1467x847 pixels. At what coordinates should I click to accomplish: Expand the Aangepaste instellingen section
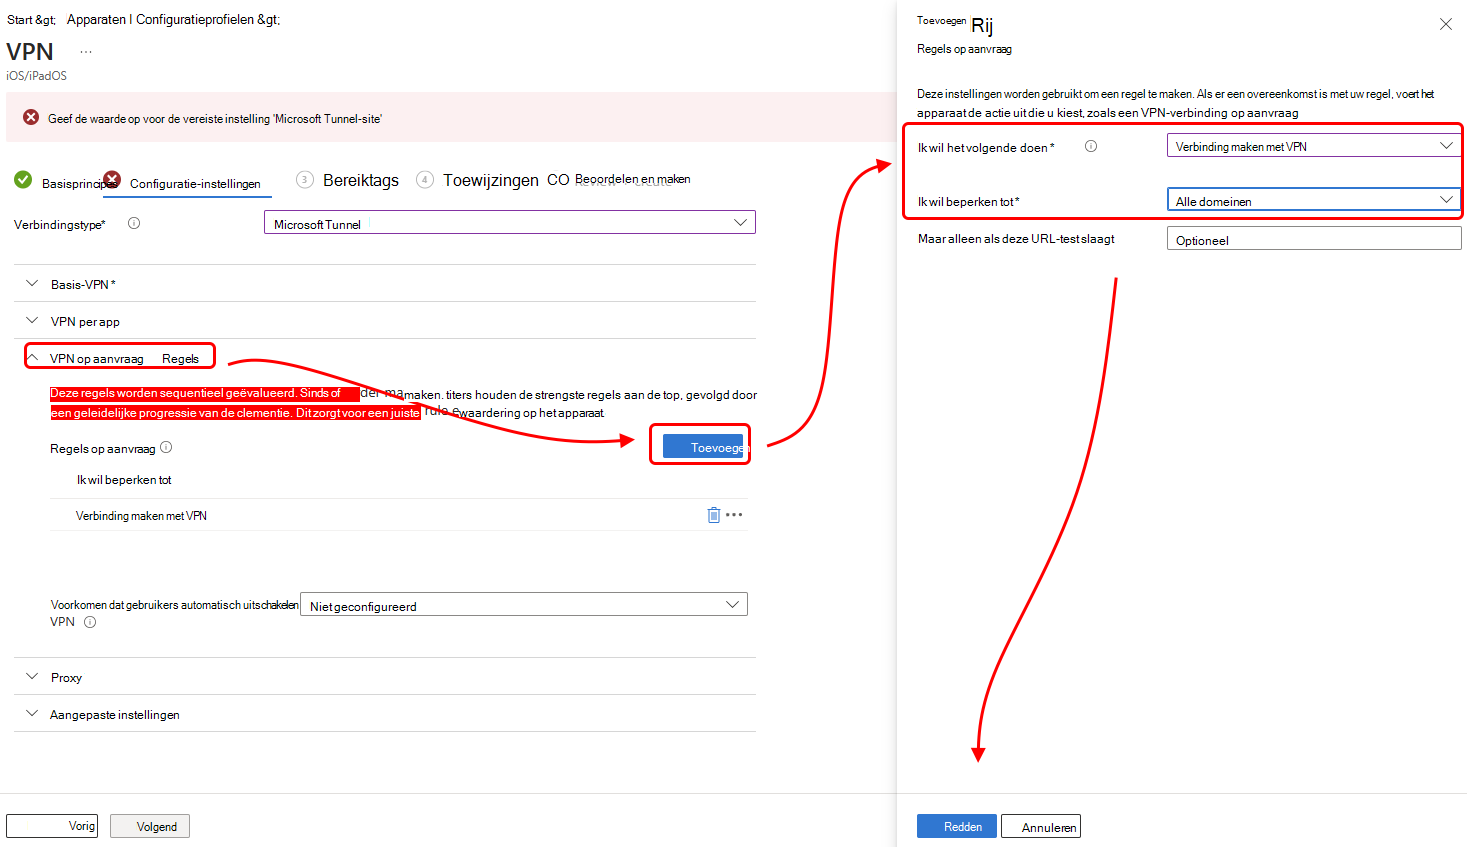click(385, 714)
